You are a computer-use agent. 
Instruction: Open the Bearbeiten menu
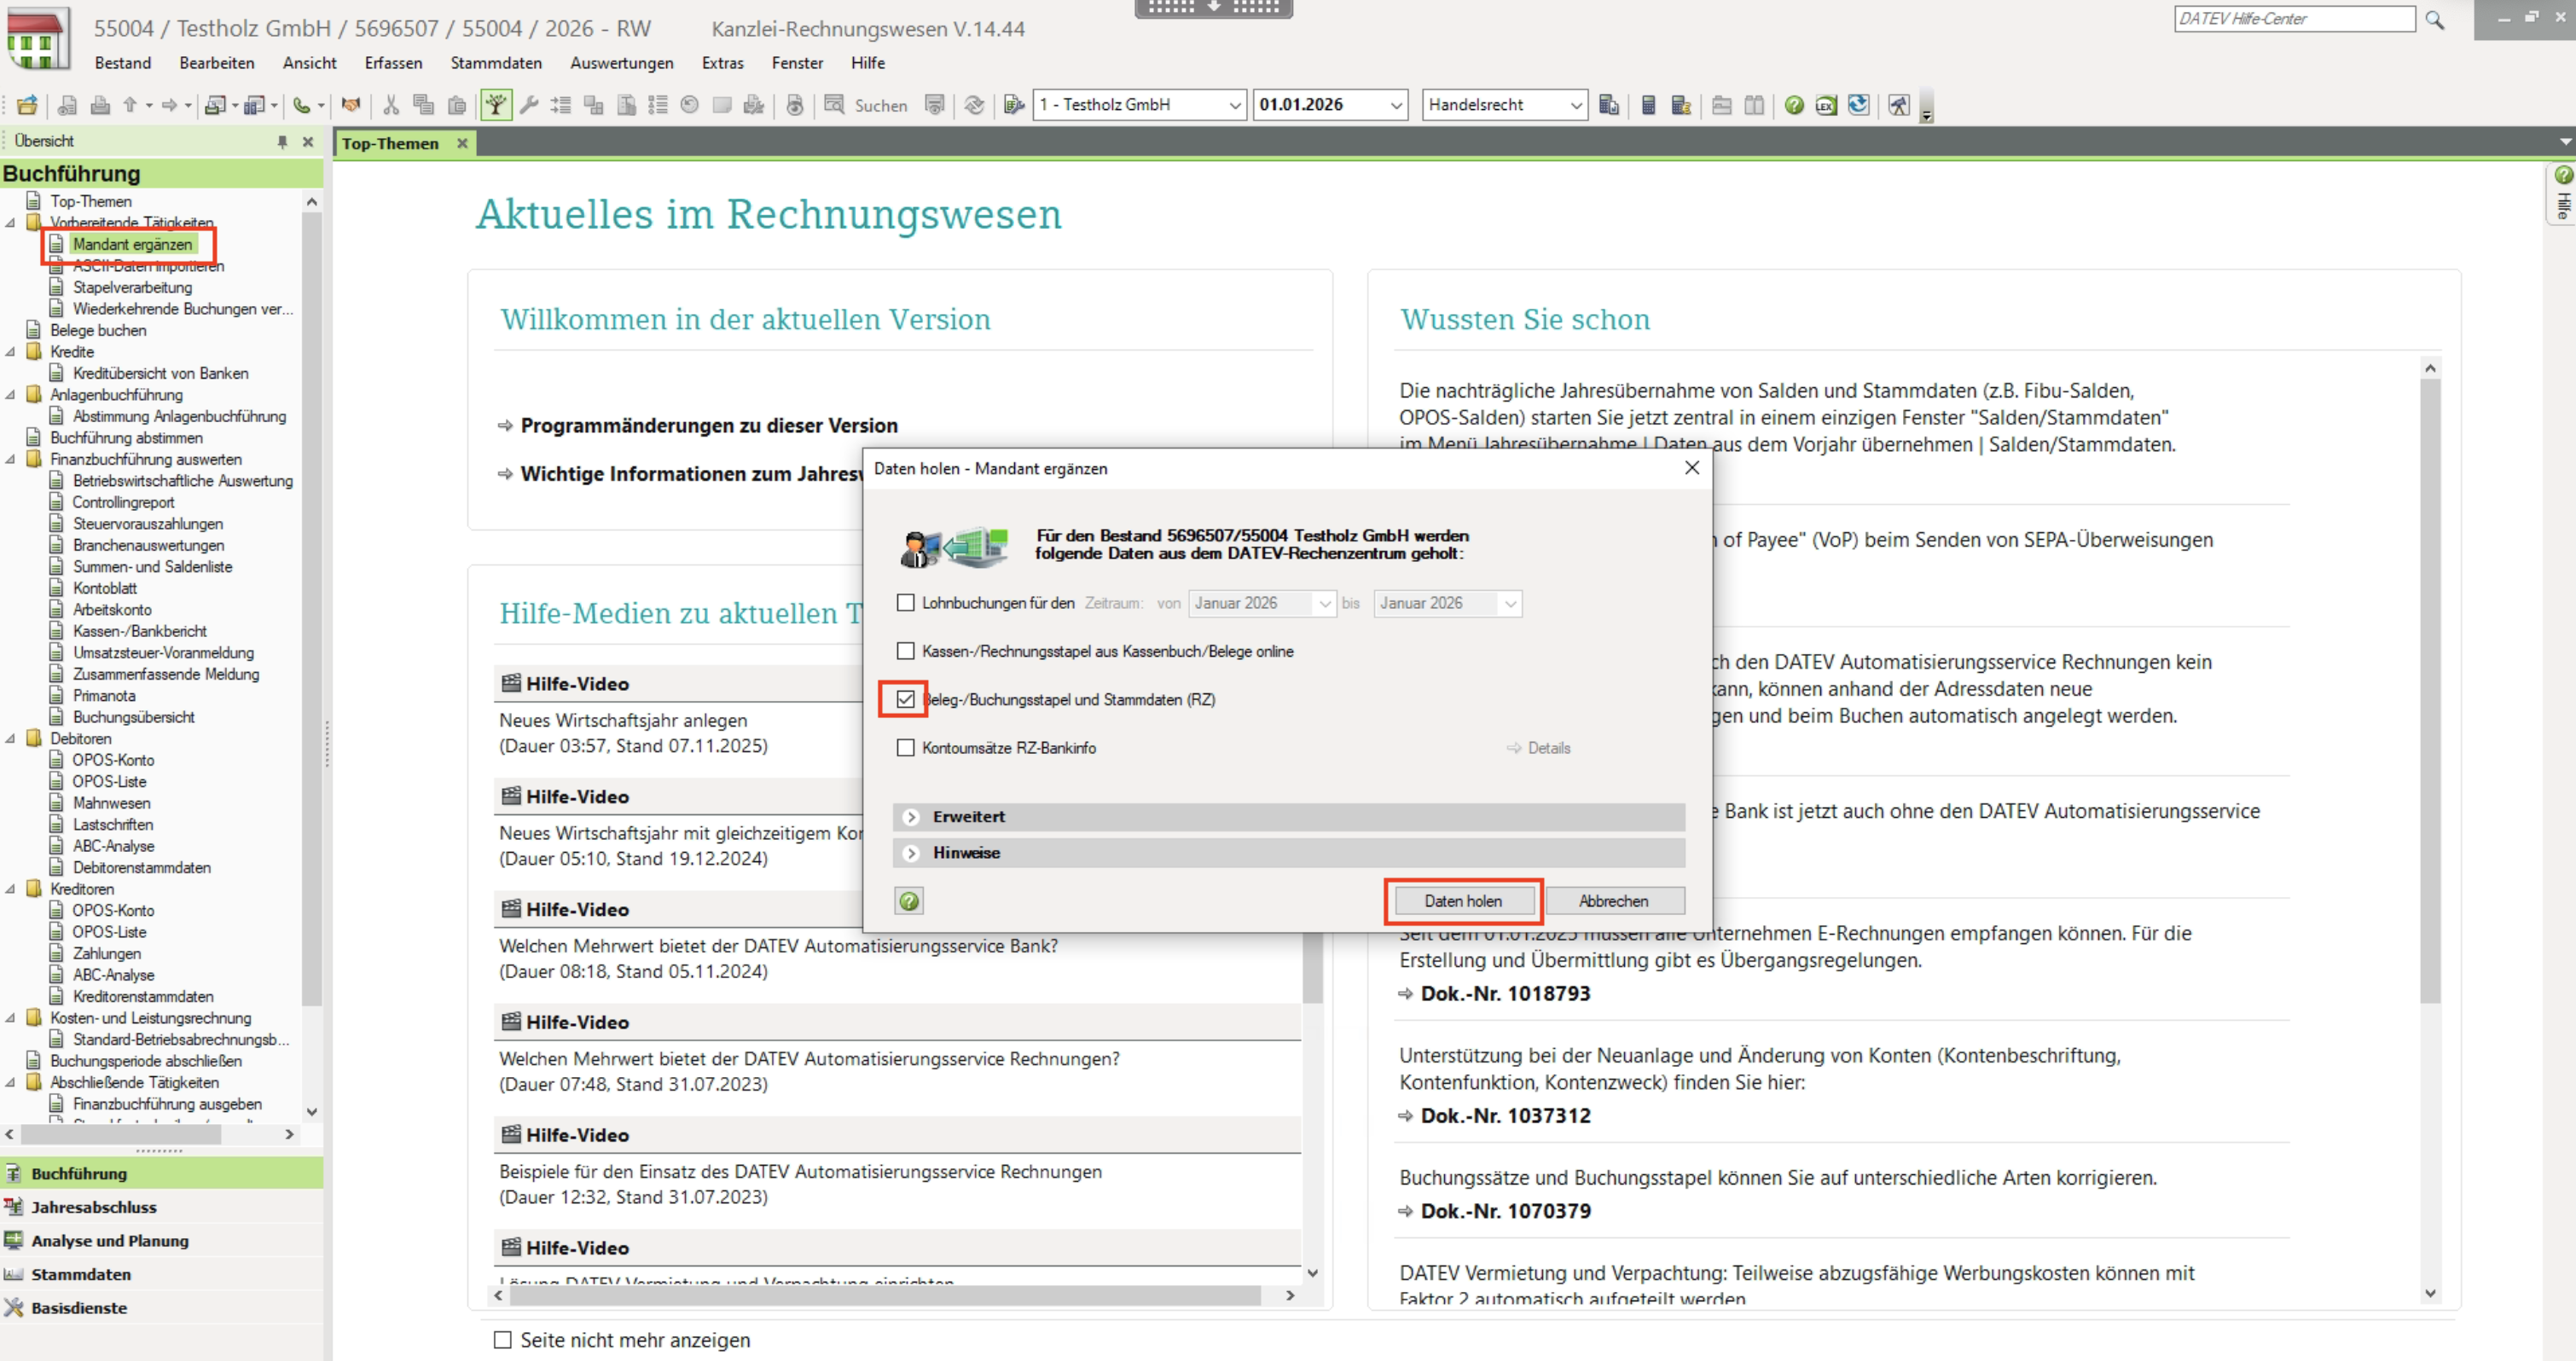(217, 63)
